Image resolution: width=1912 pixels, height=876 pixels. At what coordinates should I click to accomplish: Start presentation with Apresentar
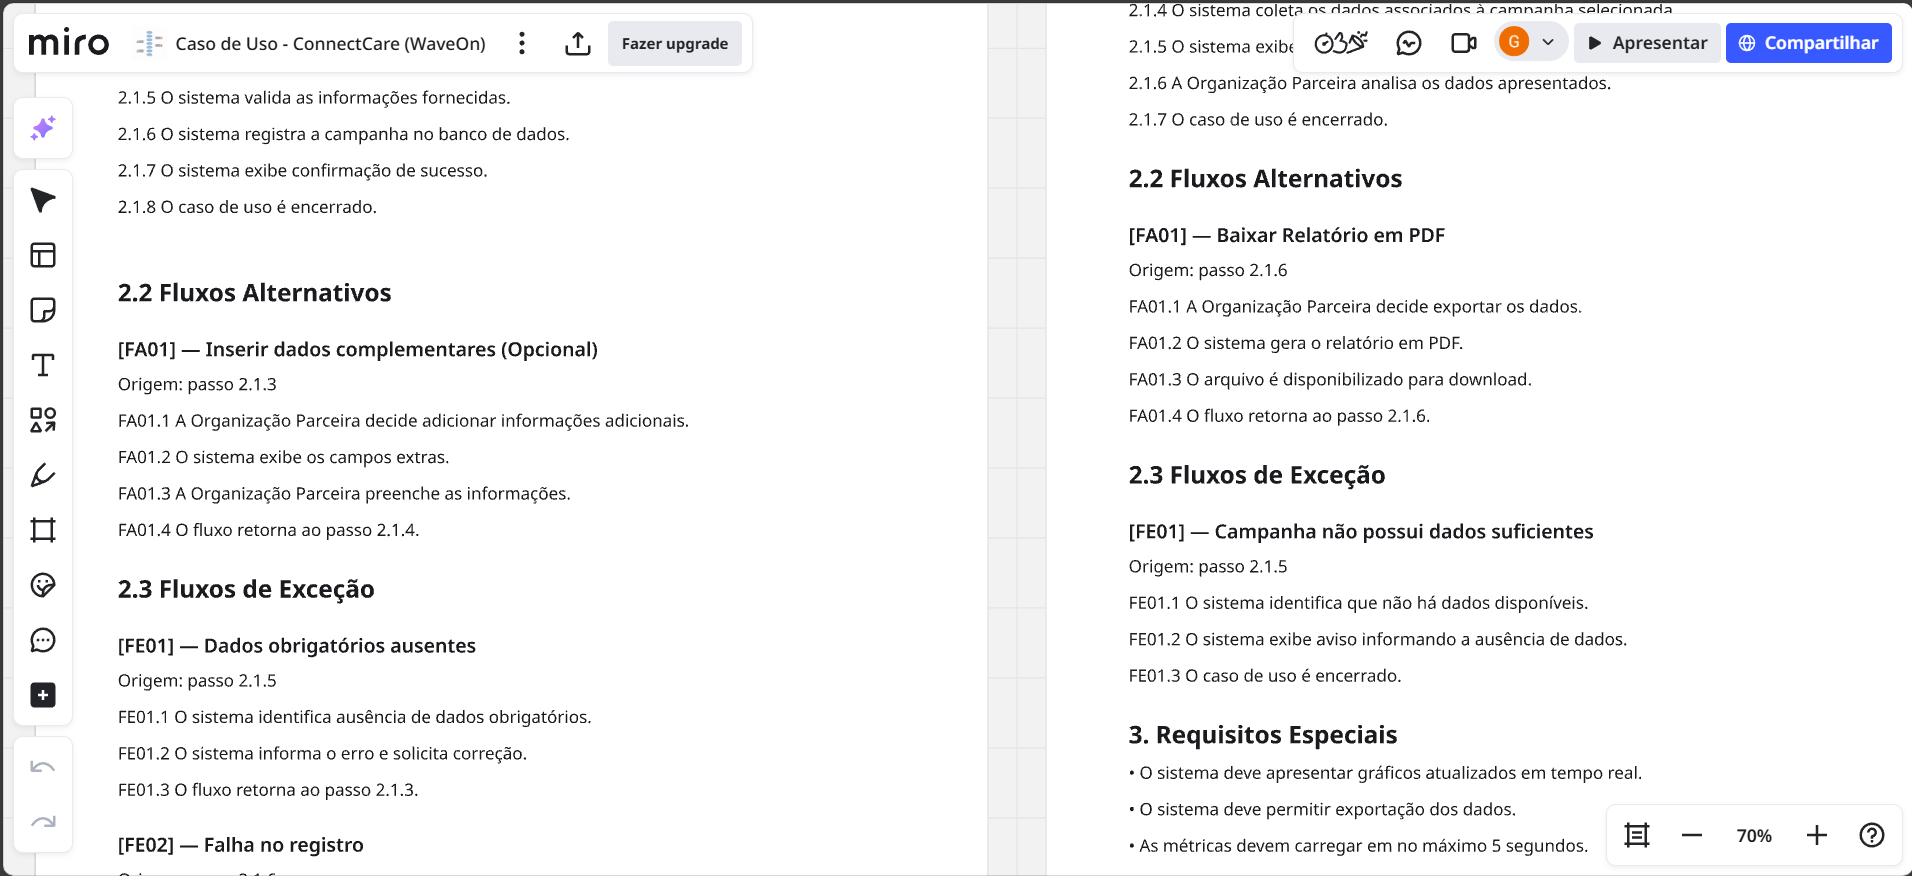[1647, 43]
